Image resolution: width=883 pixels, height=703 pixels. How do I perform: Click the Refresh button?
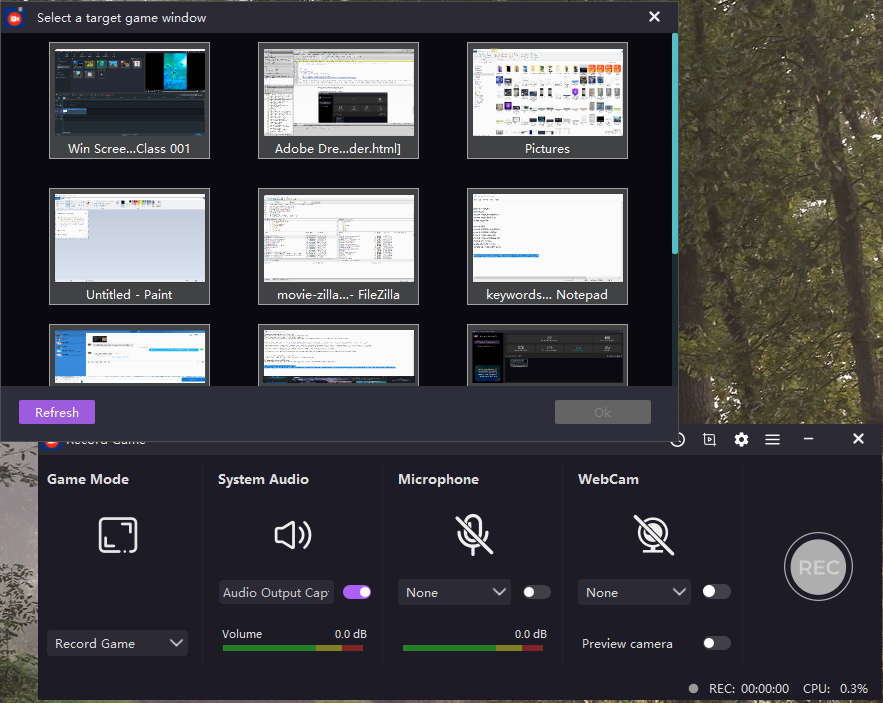pos(56,412)
